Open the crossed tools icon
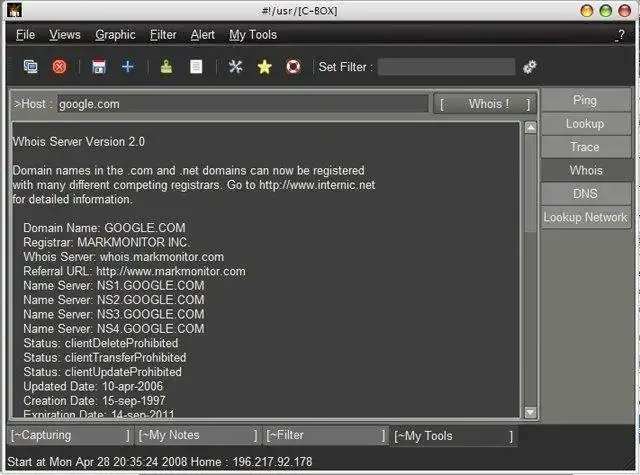 (x=236, y=67)
